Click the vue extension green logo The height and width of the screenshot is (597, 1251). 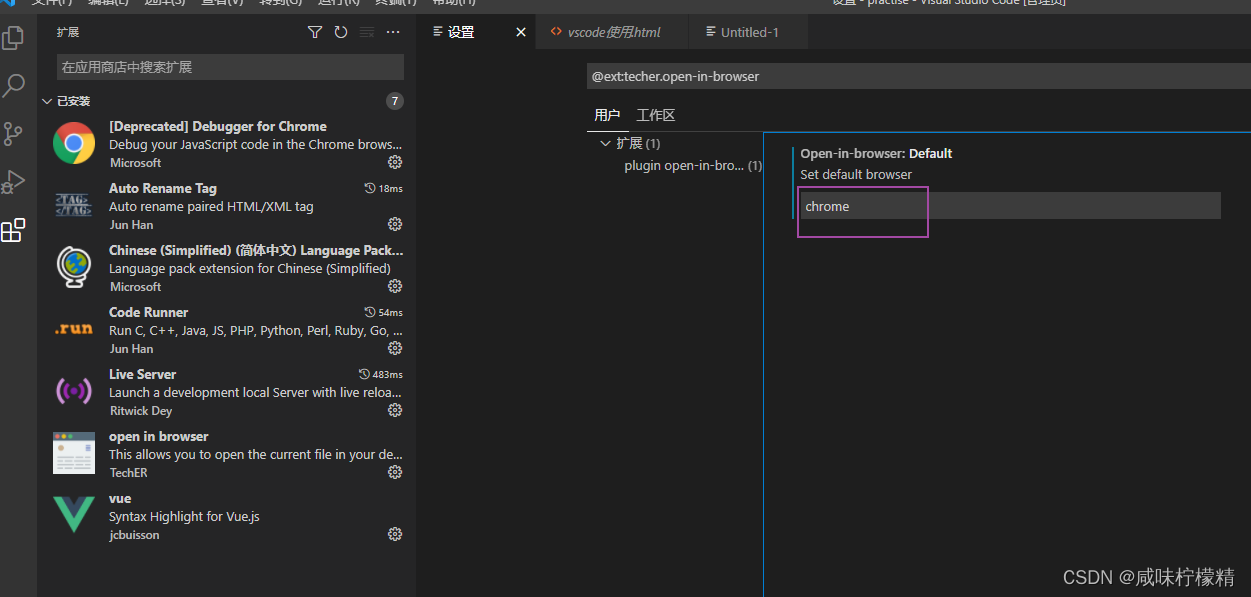point(74,514)
